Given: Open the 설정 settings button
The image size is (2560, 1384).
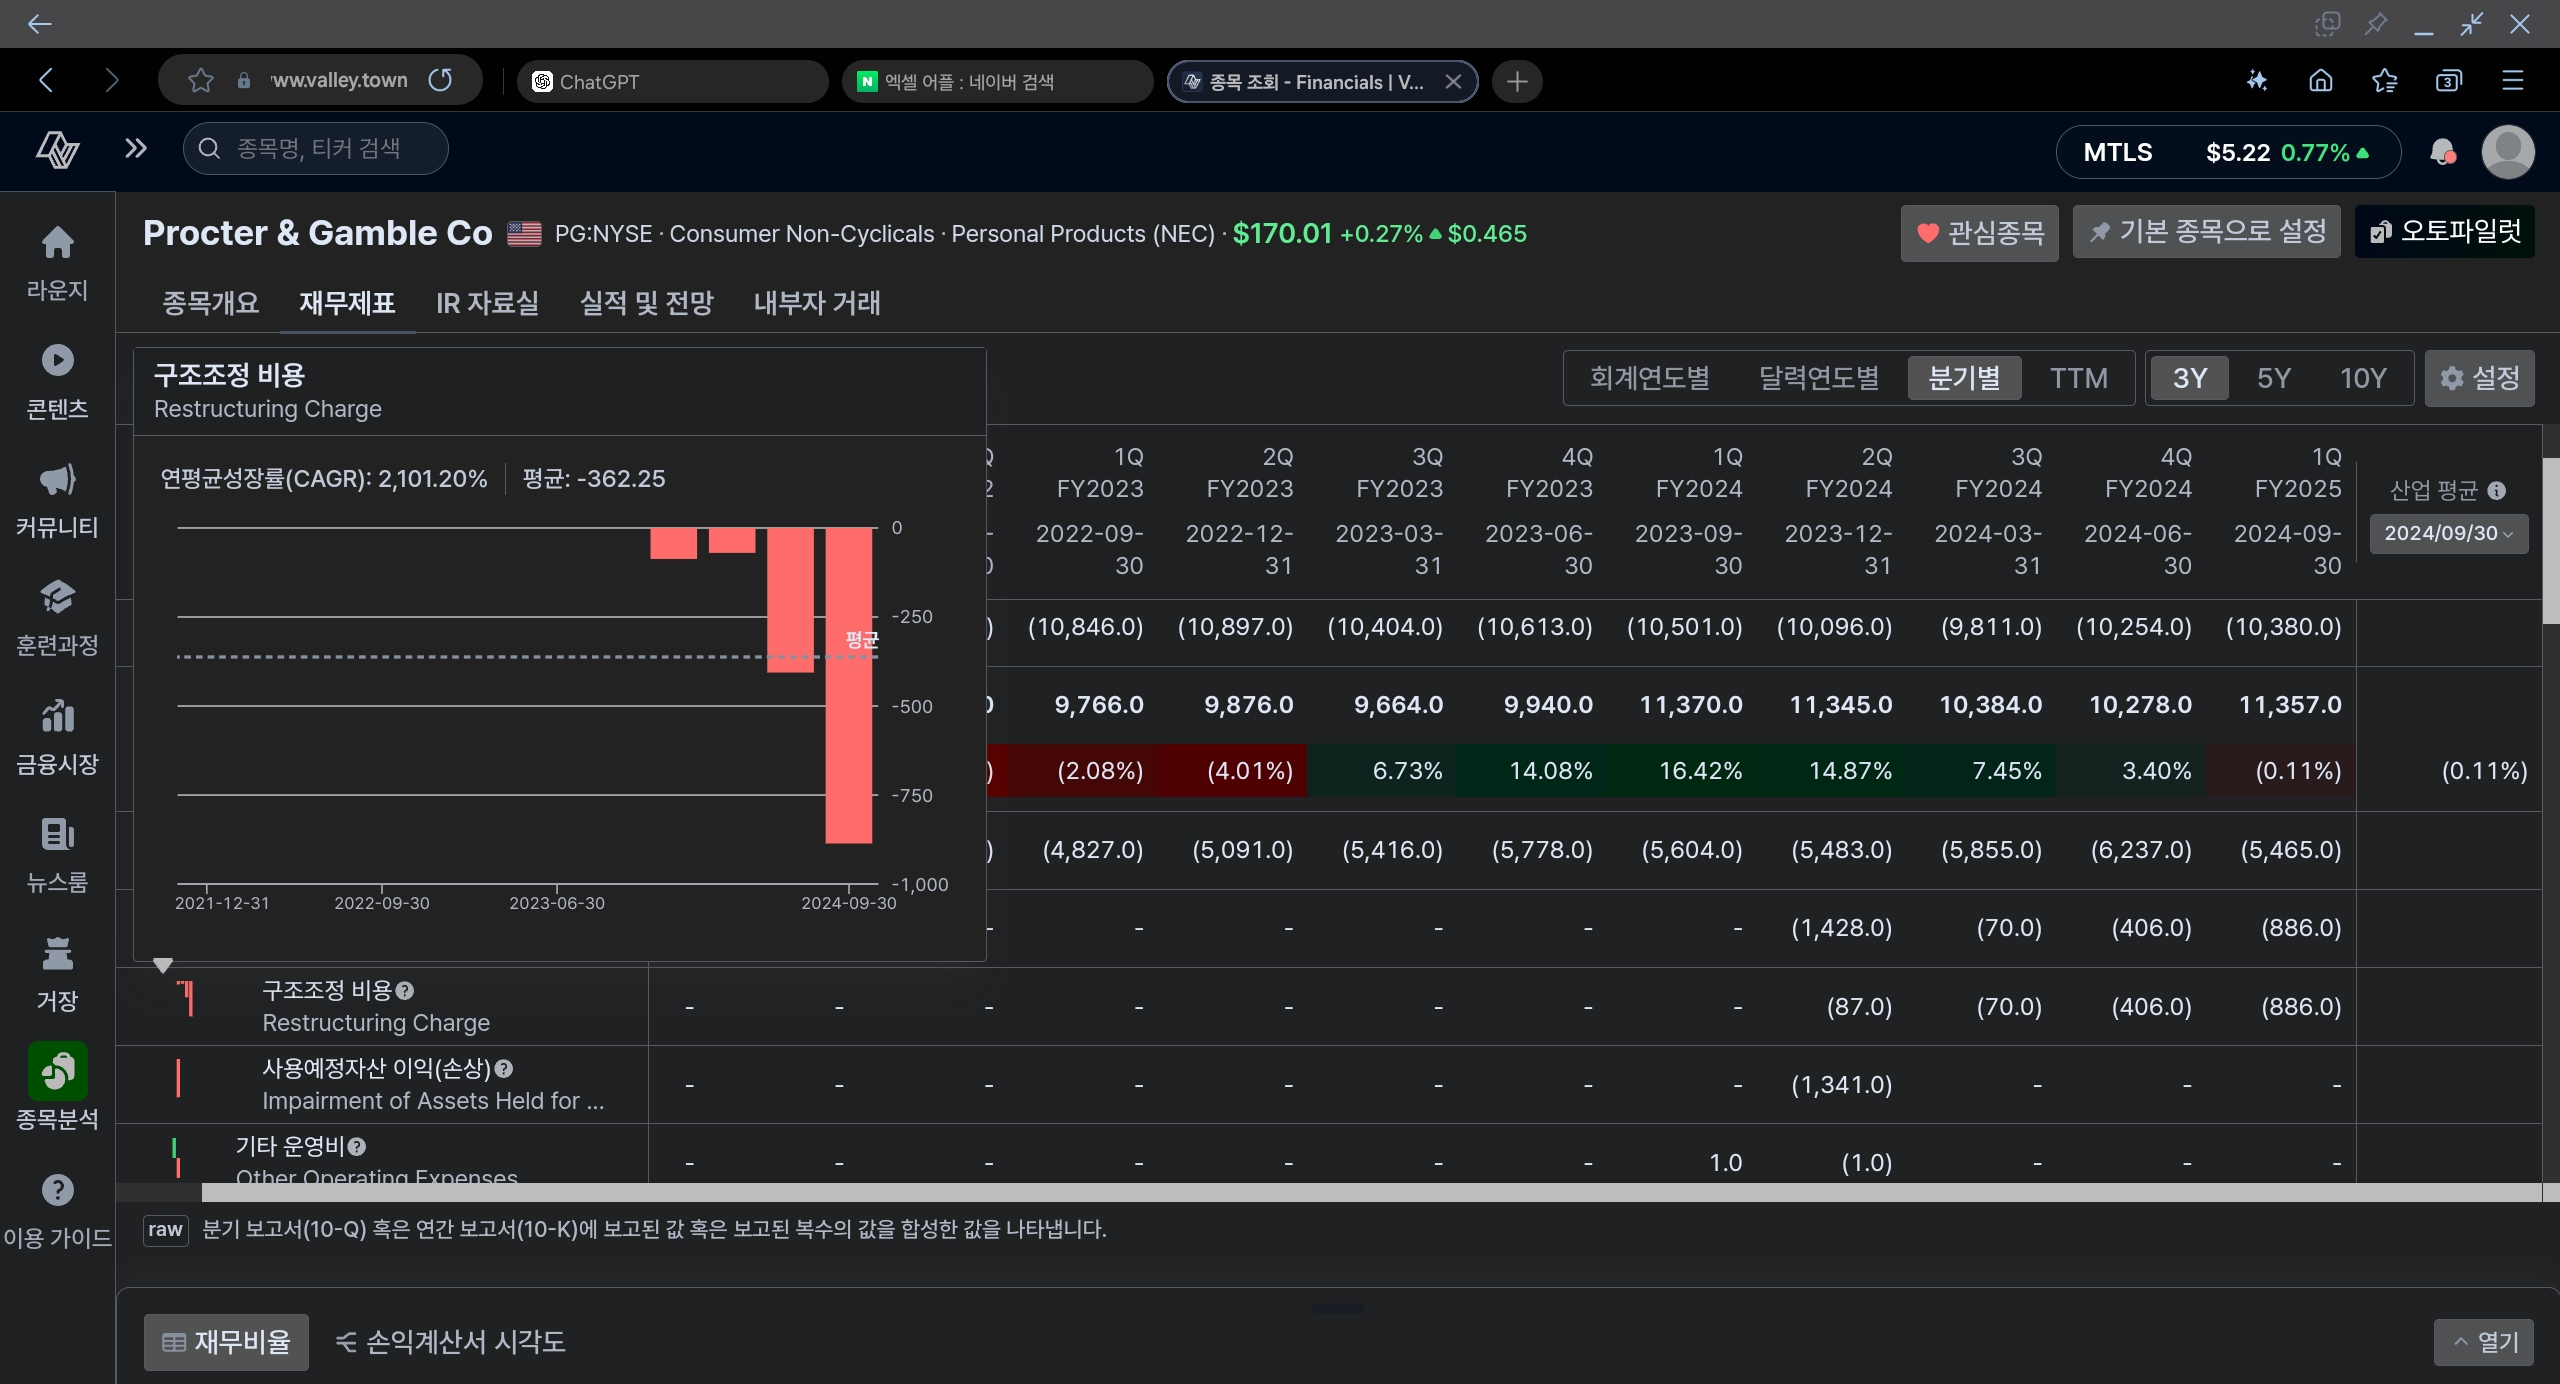Looking at the screenshot, I should click(x=2479, y=378).
